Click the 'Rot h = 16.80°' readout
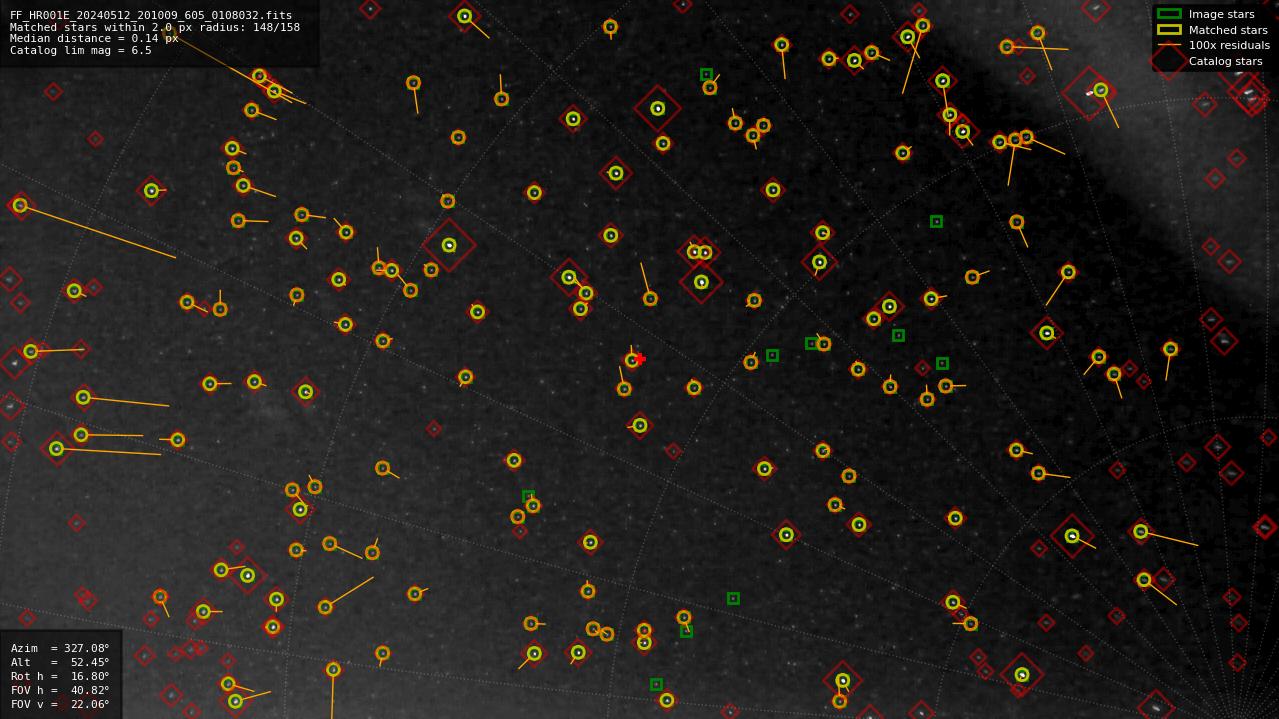Image resolution: width=1279 pixels, height=719 pixels. [60, 676]
